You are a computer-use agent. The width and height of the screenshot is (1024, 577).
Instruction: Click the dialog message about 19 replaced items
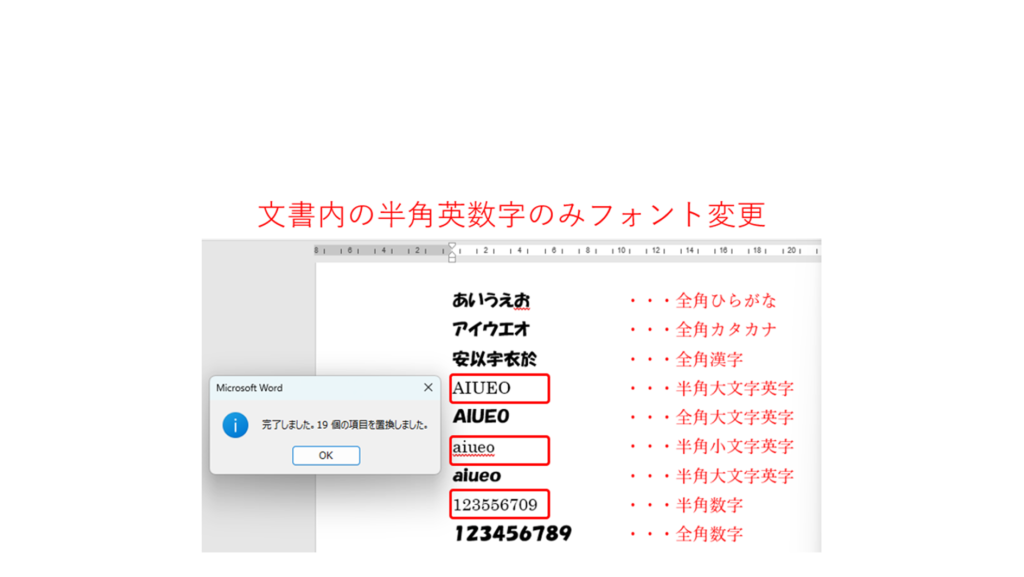(345, 425)
